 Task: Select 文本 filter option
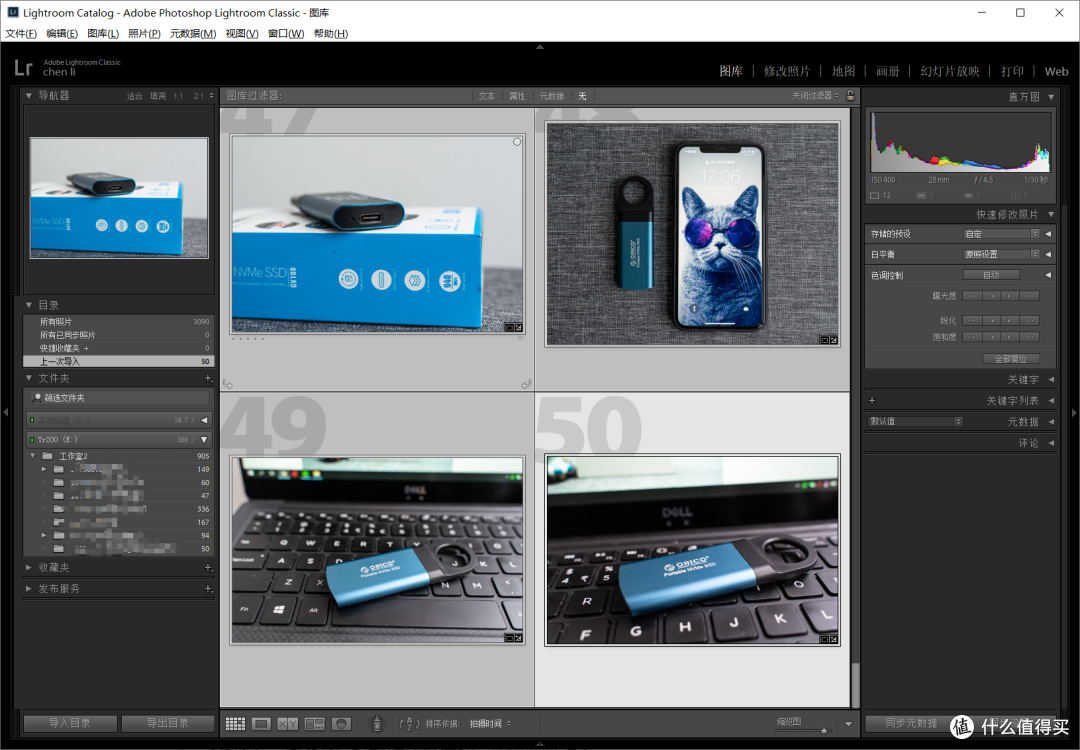point(487,96)
